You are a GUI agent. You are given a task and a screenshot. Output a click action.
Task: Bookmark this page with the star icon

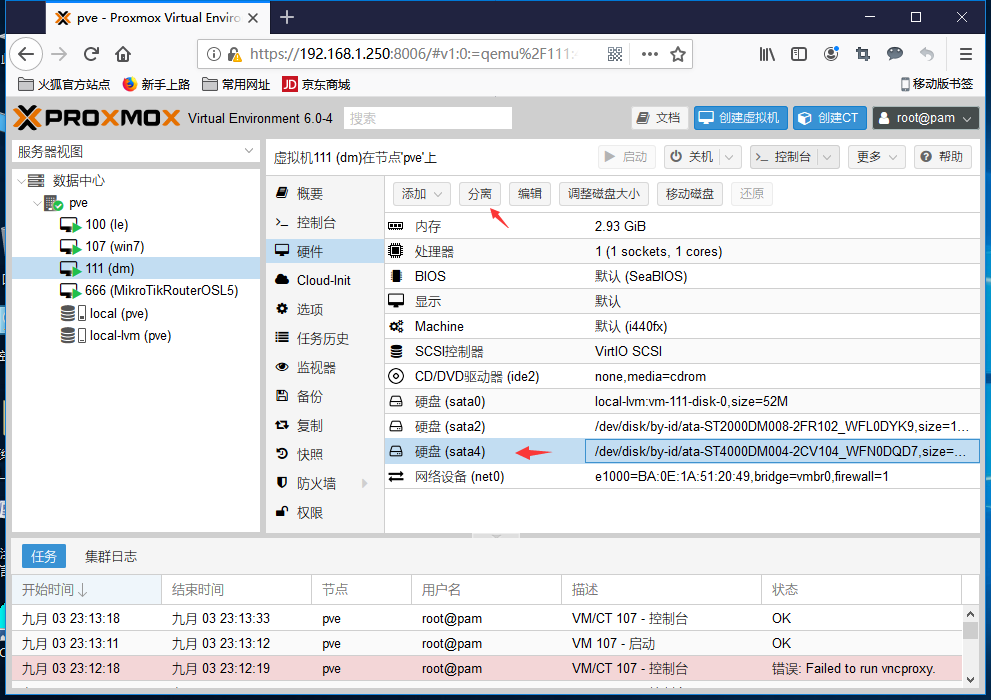pyautogui.click(x=678, y=54)
